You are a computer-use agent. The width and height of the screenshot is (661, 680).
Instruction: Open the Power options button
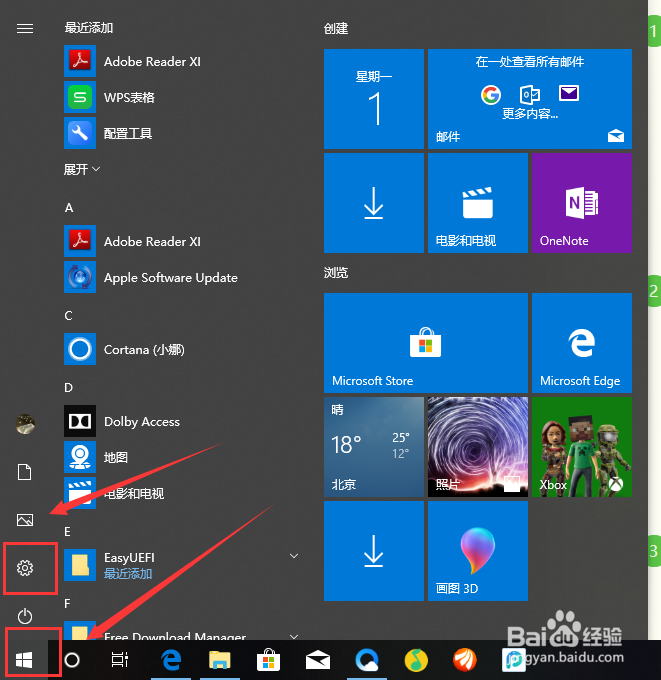coord(25,616)
